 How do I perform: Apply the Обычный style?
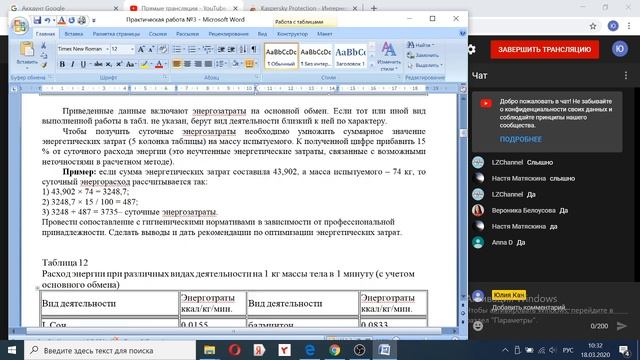pyautogui.click(x=281, y=56)
